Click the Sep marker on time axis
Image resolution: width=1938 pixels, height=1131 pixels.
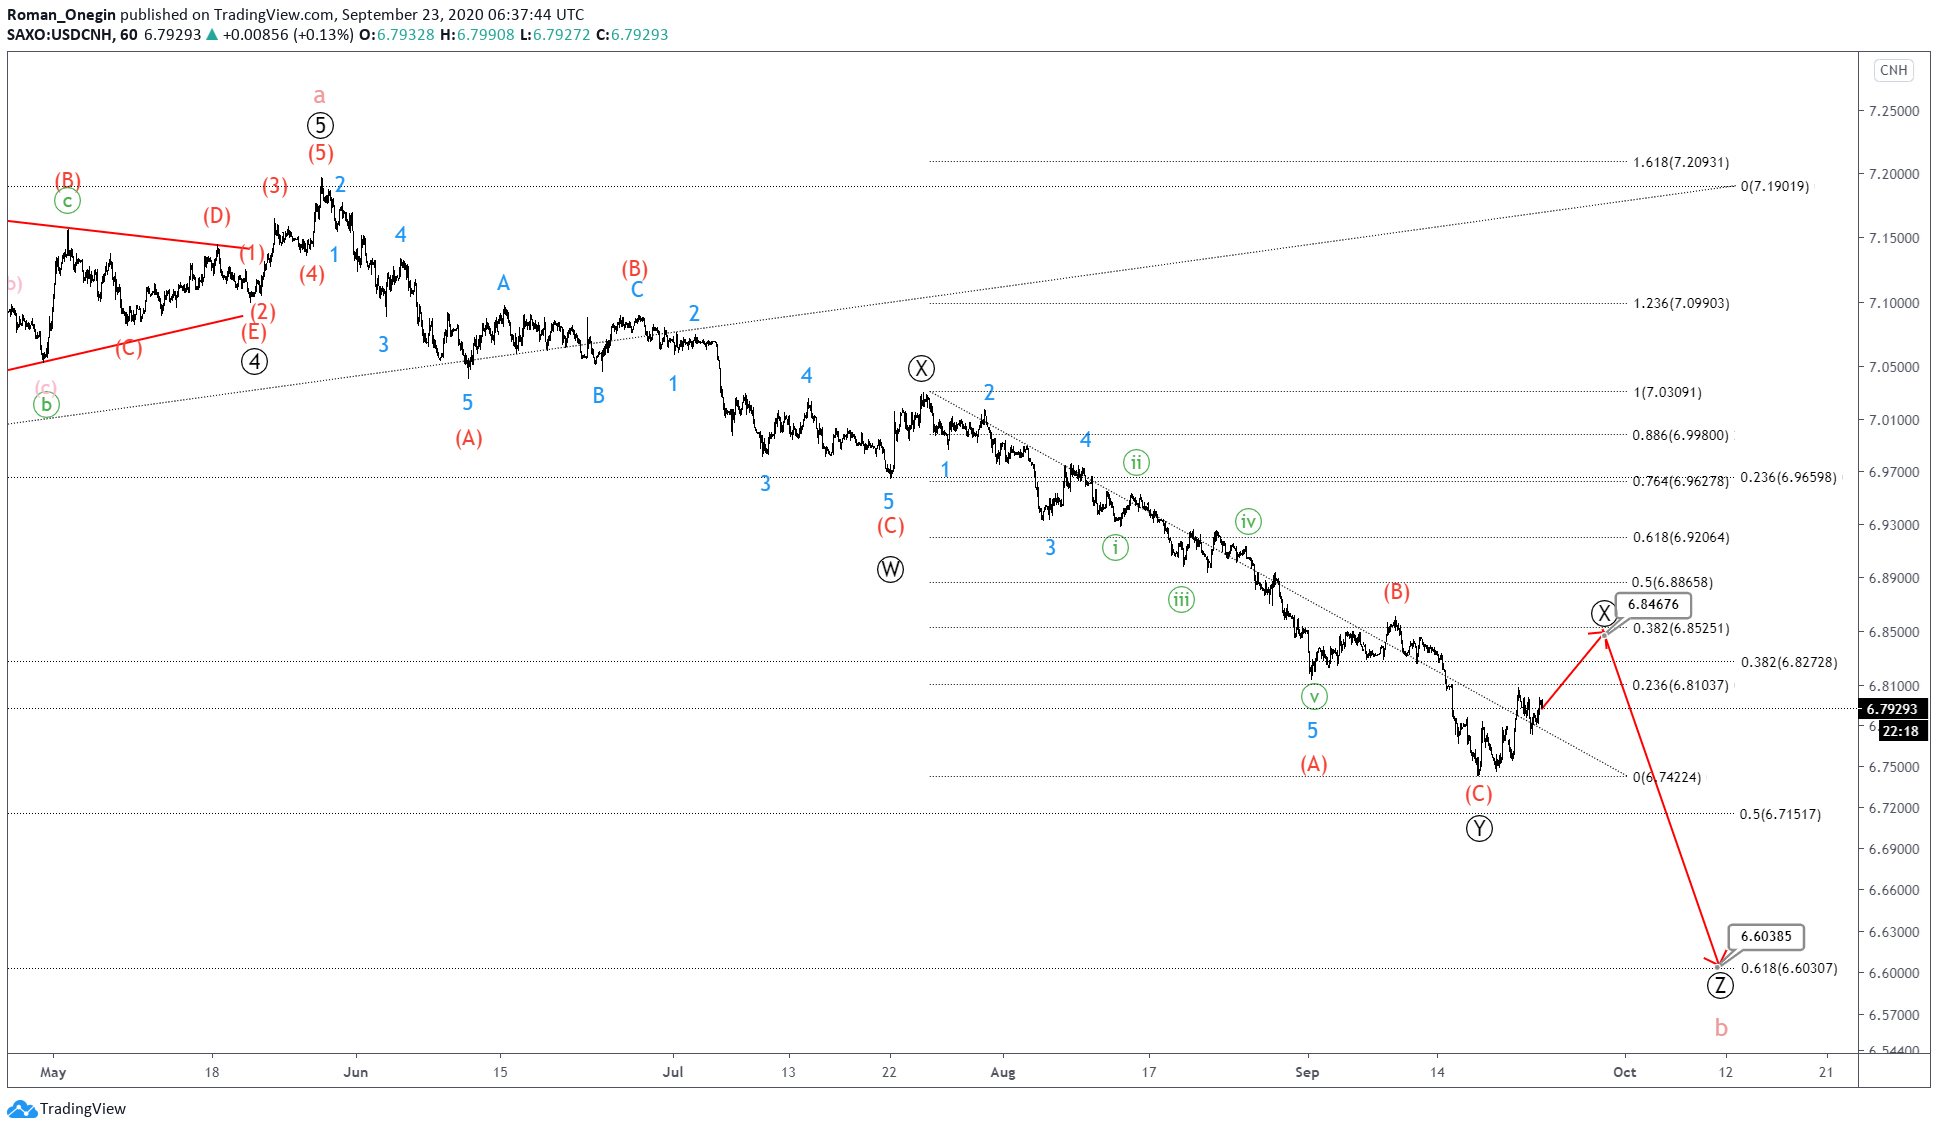[x=1307, y=1072]
